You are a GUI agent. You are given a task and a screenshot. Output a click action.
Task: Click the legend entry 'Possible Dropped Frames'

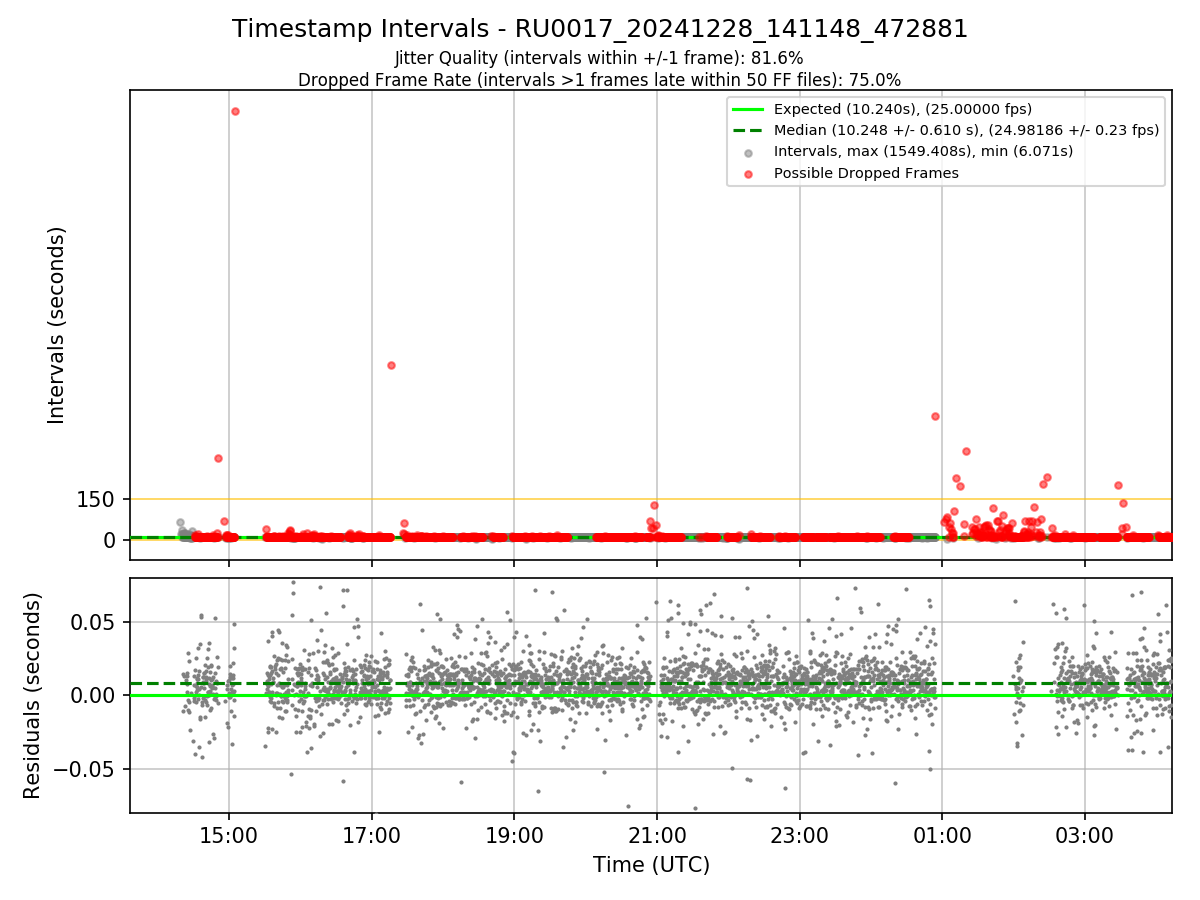866,173
